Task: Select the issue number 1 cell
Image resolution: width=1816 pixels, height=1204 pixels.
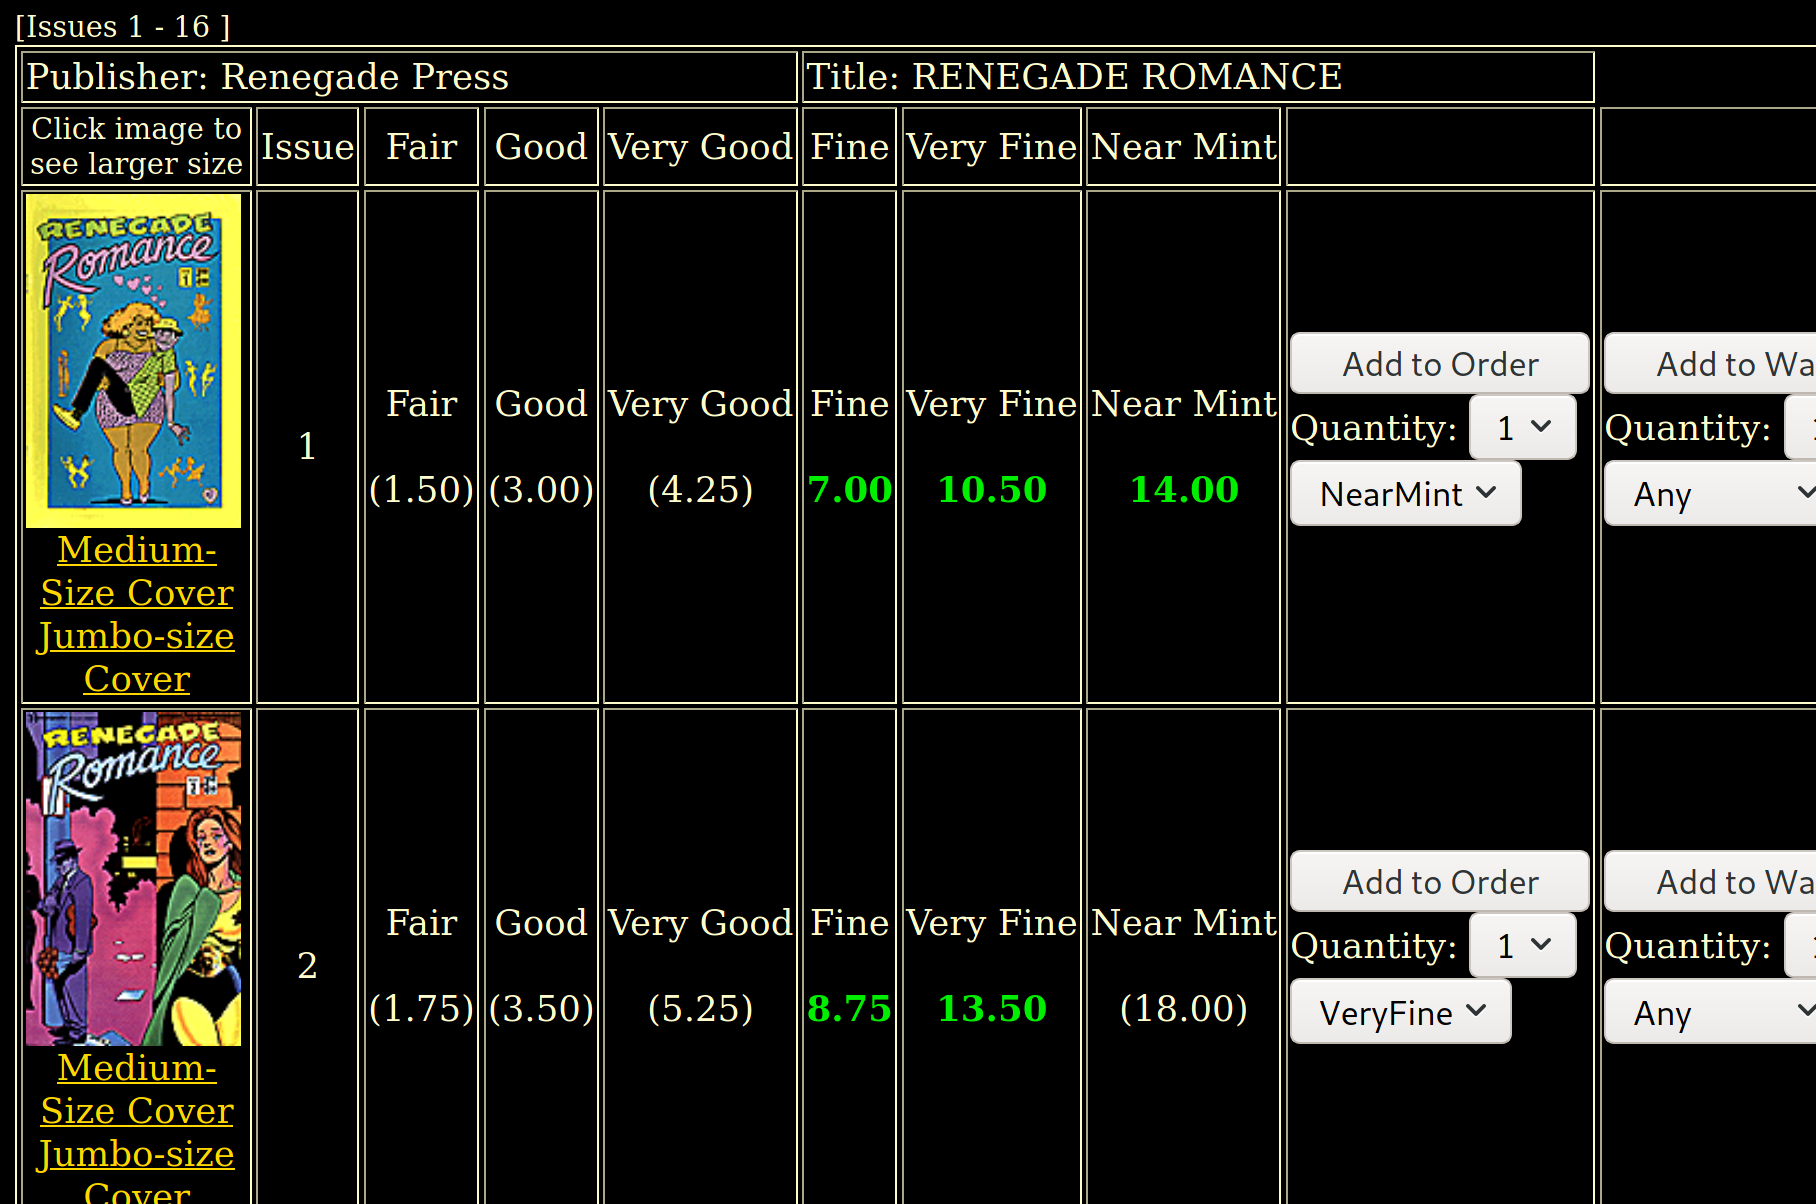Action: click(307, 446)
